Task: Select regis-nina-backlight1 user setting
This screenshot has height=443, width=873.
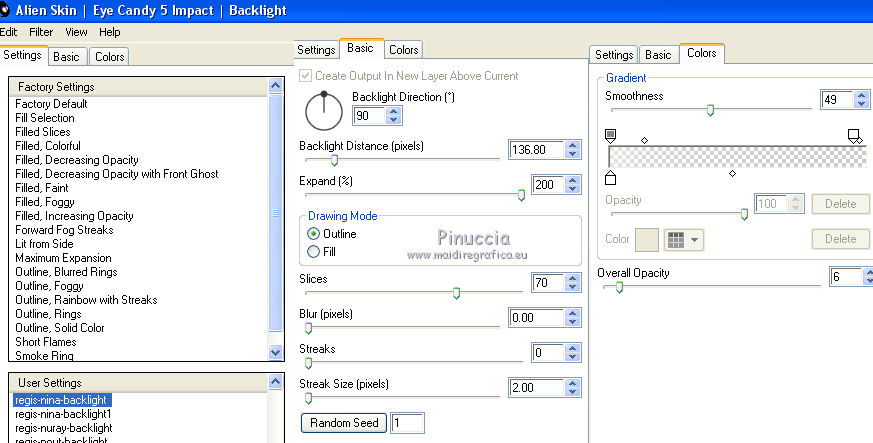Action: (x=63, y=414)
